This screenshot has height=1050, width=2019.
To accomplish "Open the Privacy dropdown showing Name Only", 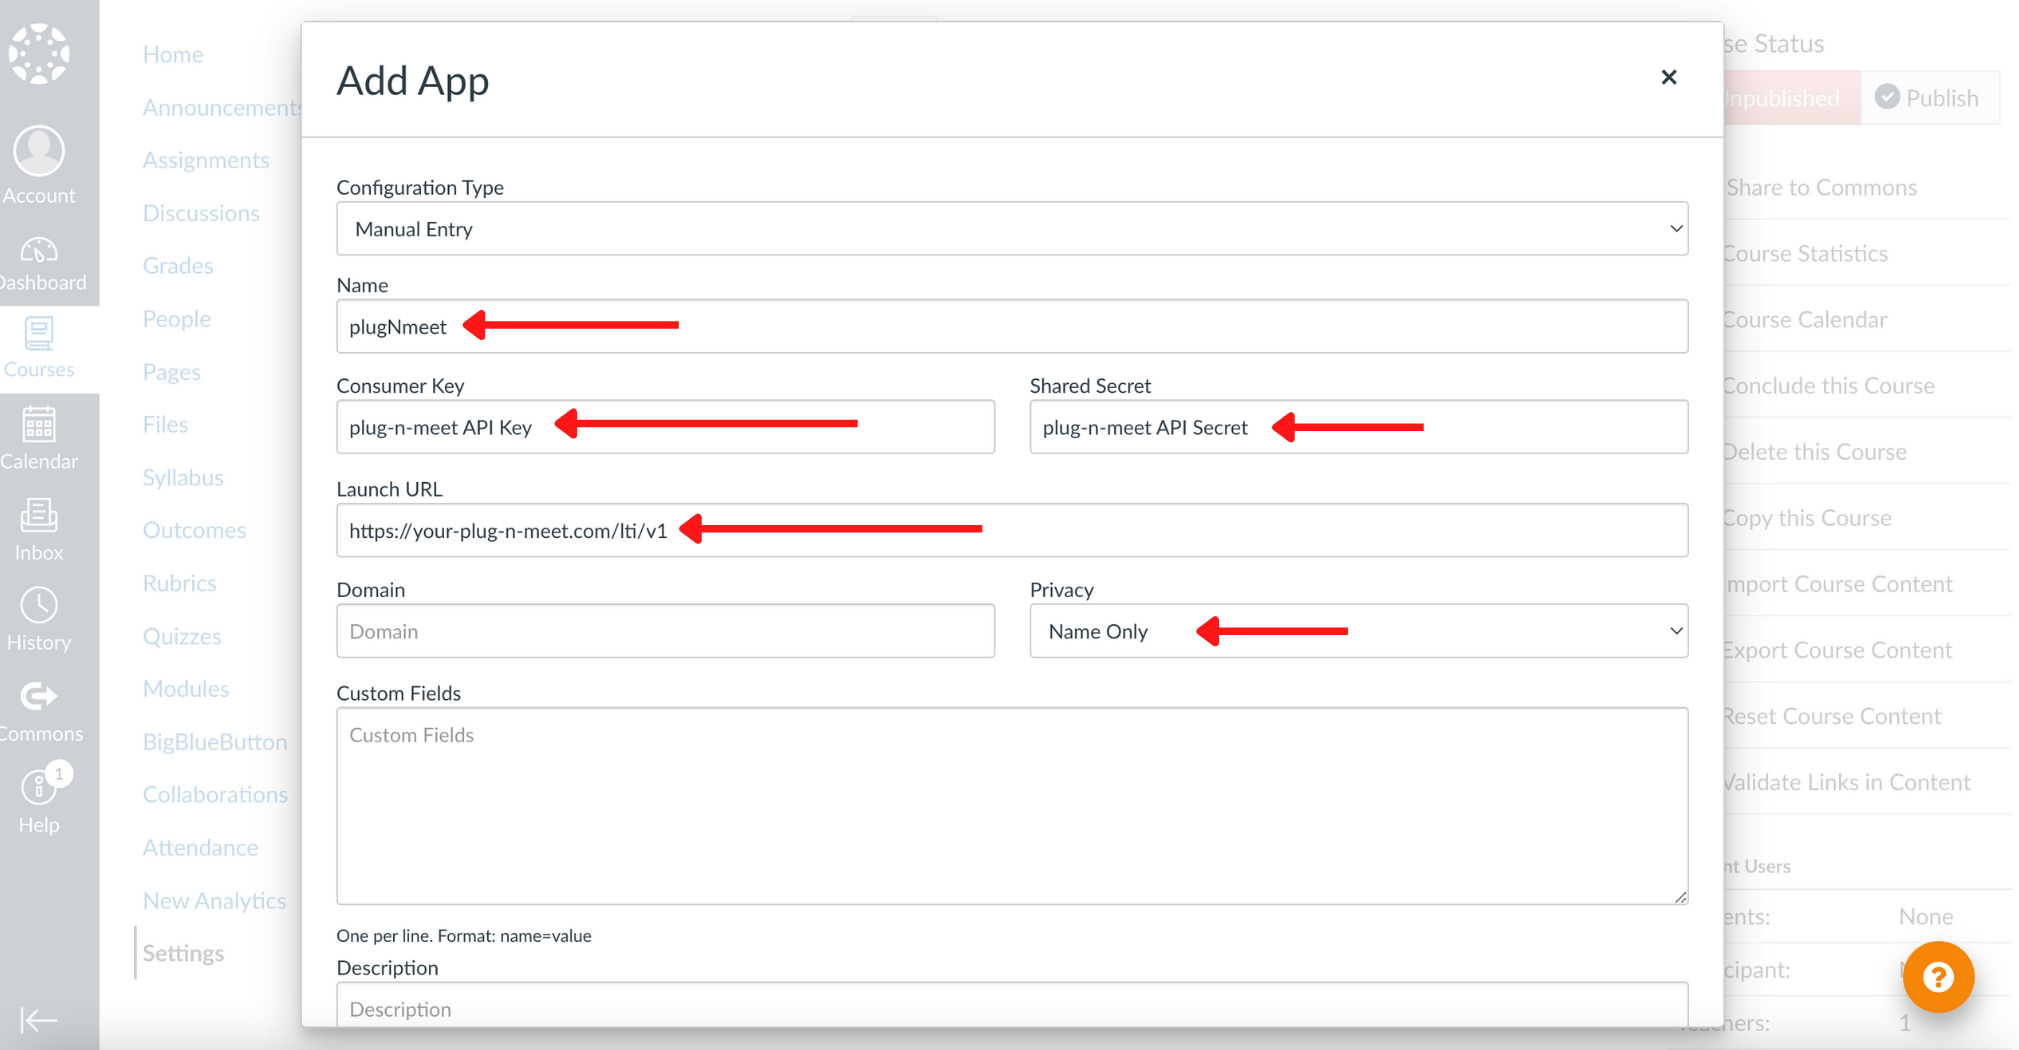I will click(x=1358, y=631).
